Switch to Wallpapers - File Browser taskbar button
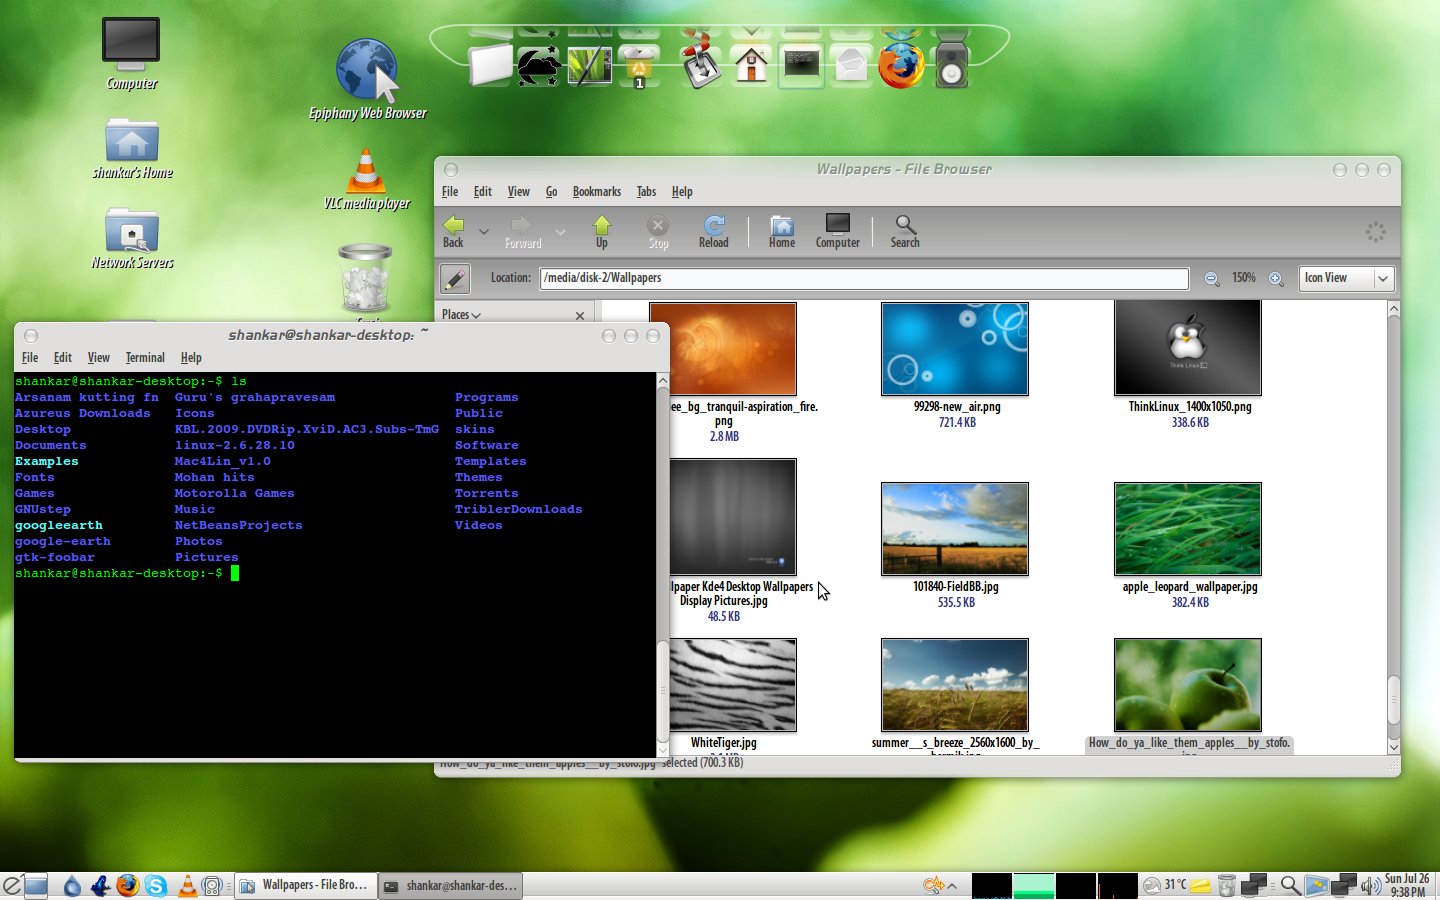The height and width of the screenshot is (900, 1440). pos(305,885)
